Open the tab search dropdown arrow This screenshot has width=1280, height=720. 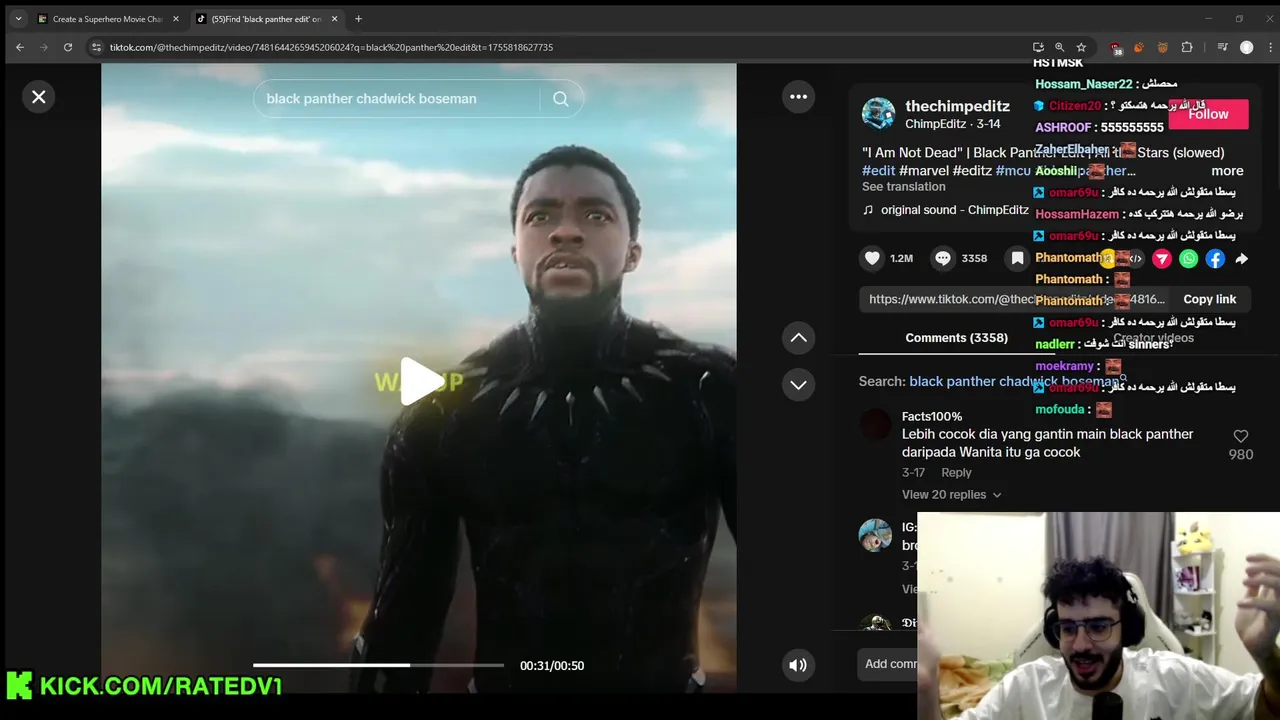pos(18,19)
